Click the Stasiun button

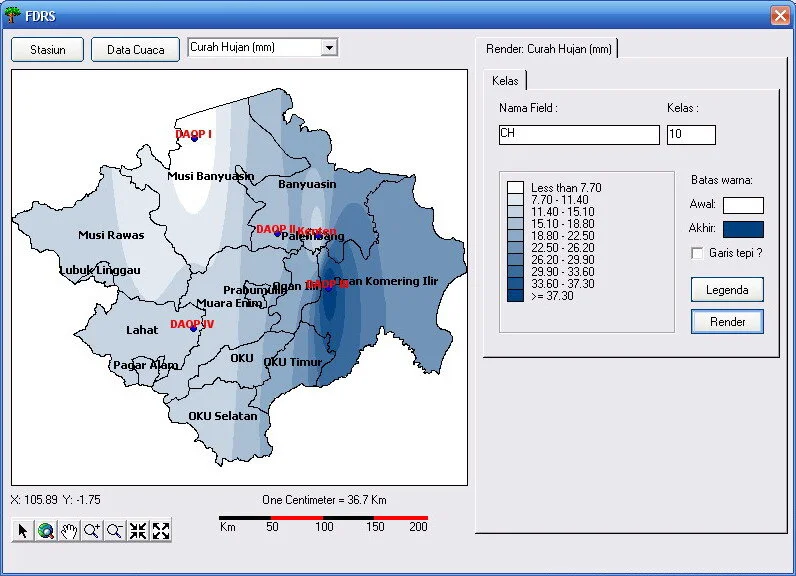point(47,50)
